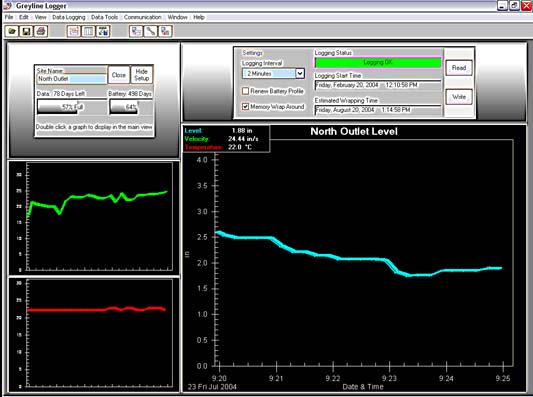Enable the Renew Battery Profile checkbox
This screenshot has height=397, width=533.
coord(245,91)
